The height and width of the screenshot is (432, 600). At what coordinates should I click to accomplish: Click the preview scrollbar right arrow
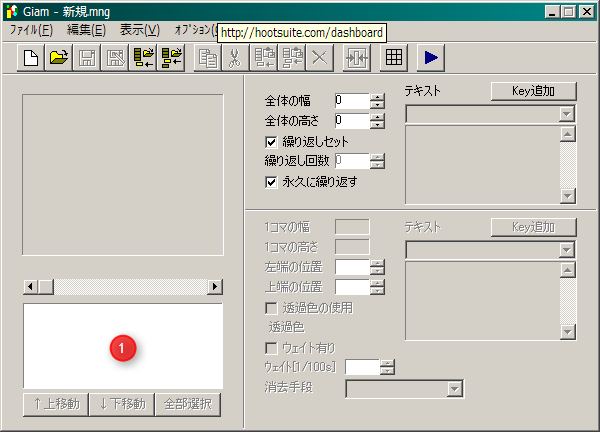coord(215,287)
